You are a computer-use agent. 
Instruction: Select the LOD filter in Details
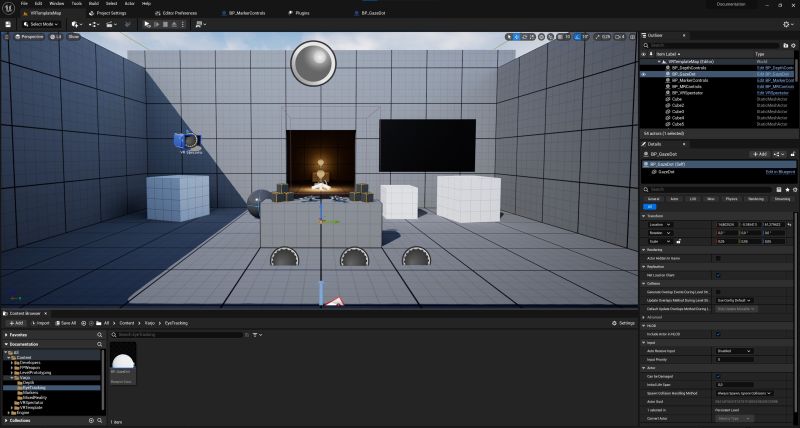[x=693, y=199]
